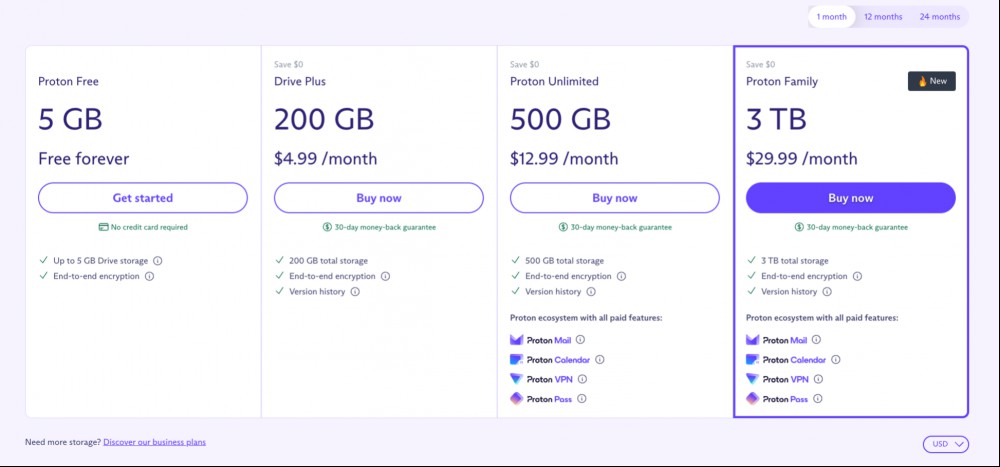Click Get started for Proton Free
The width and height of the screenshot is (1000, 467).
pyautogui.click(x=143, y=198)
